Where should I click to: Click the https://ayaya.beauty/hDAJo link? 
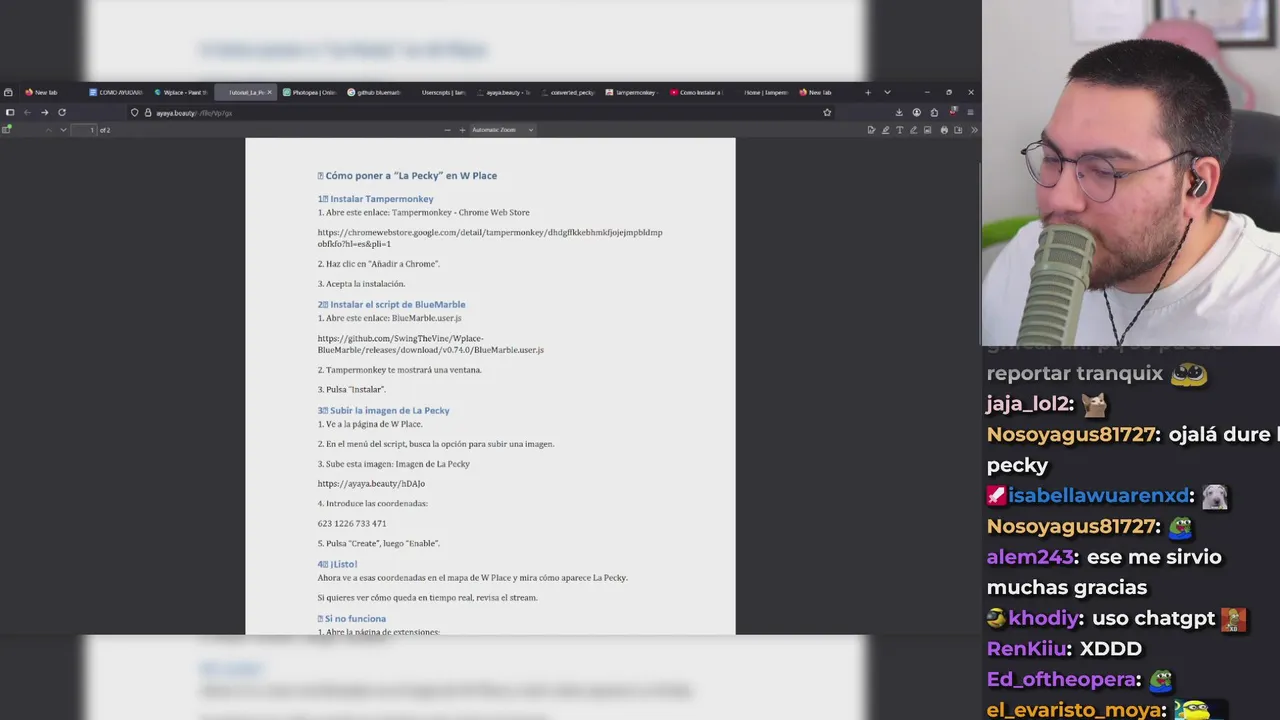(371, 484)
